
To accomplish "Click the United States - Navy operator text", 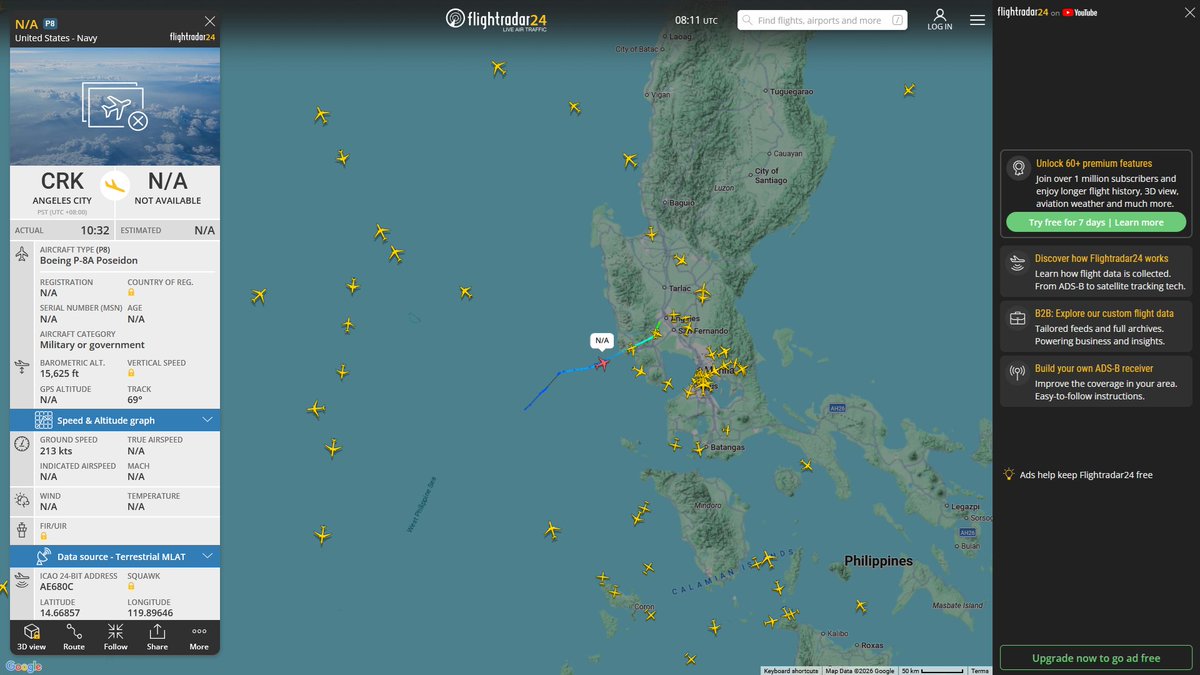I will click(x=56, y=37).
